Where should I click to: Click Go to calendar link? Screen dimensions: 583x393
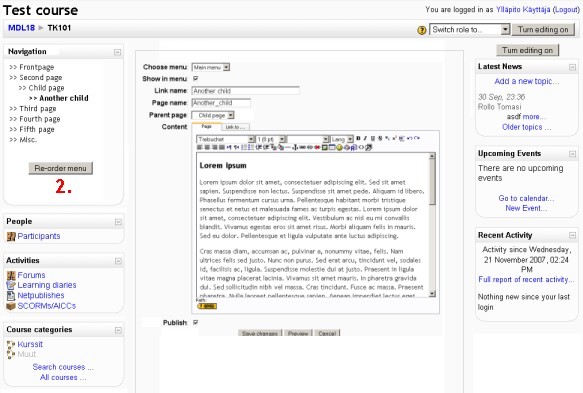[x=526, y=198]
